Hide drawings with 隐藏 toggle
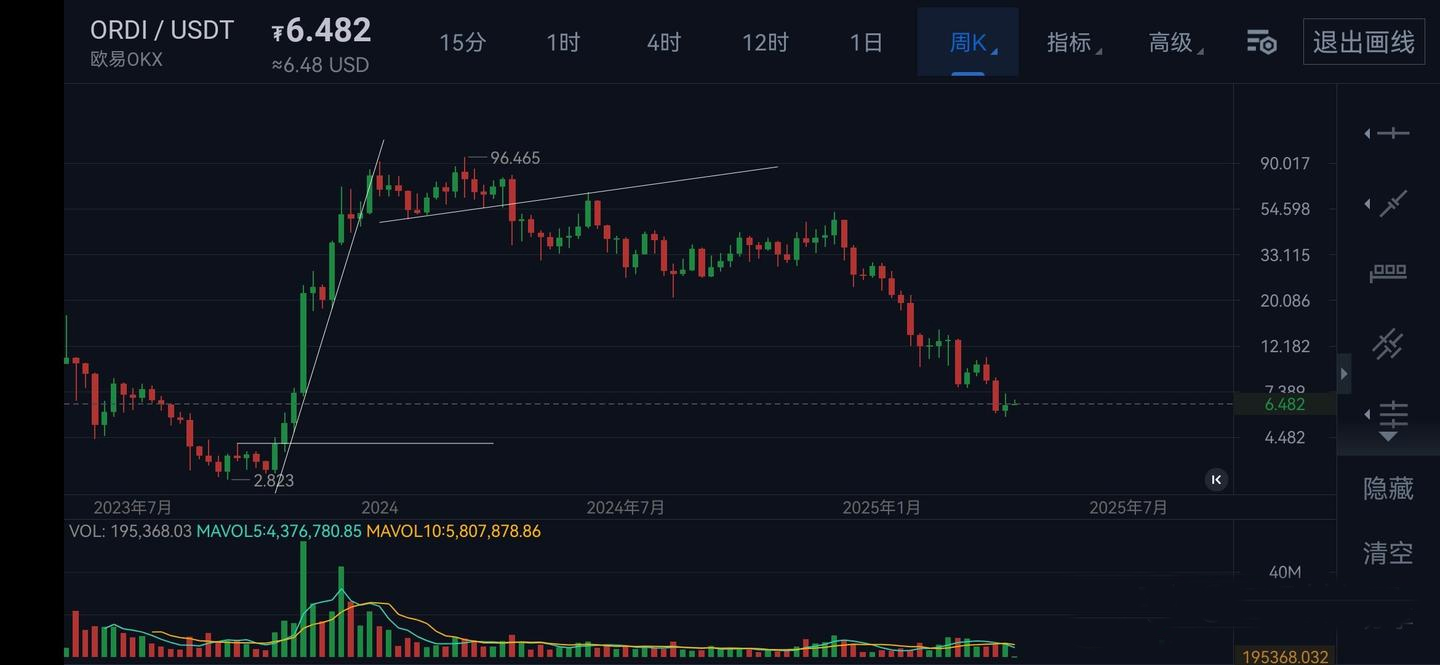 (1388, 488)
